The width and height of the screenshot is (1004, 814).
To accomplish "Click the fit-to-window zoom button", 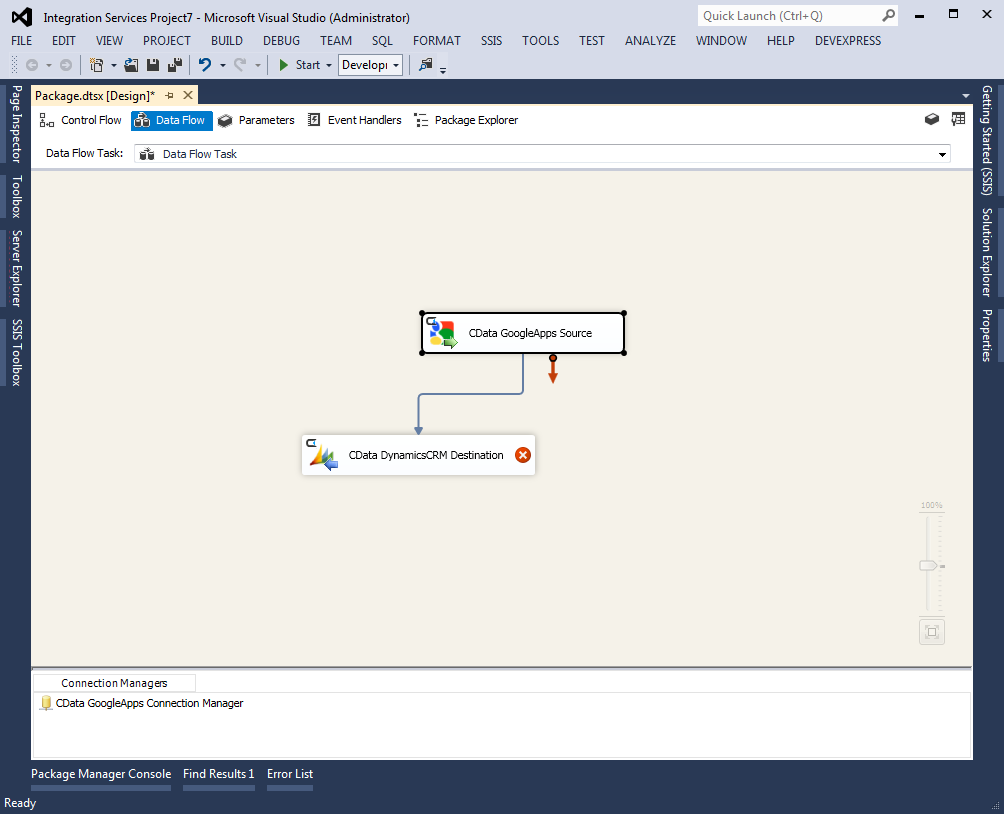I will [x=931, y=631].
